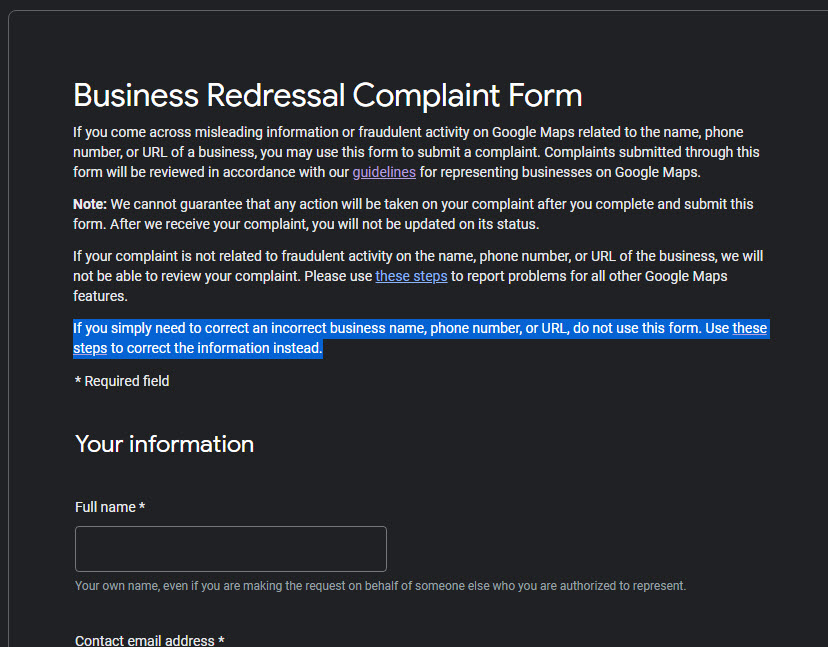
Task: Click 'for representing businesses on Google Maps' text
Action: (560, 172)
